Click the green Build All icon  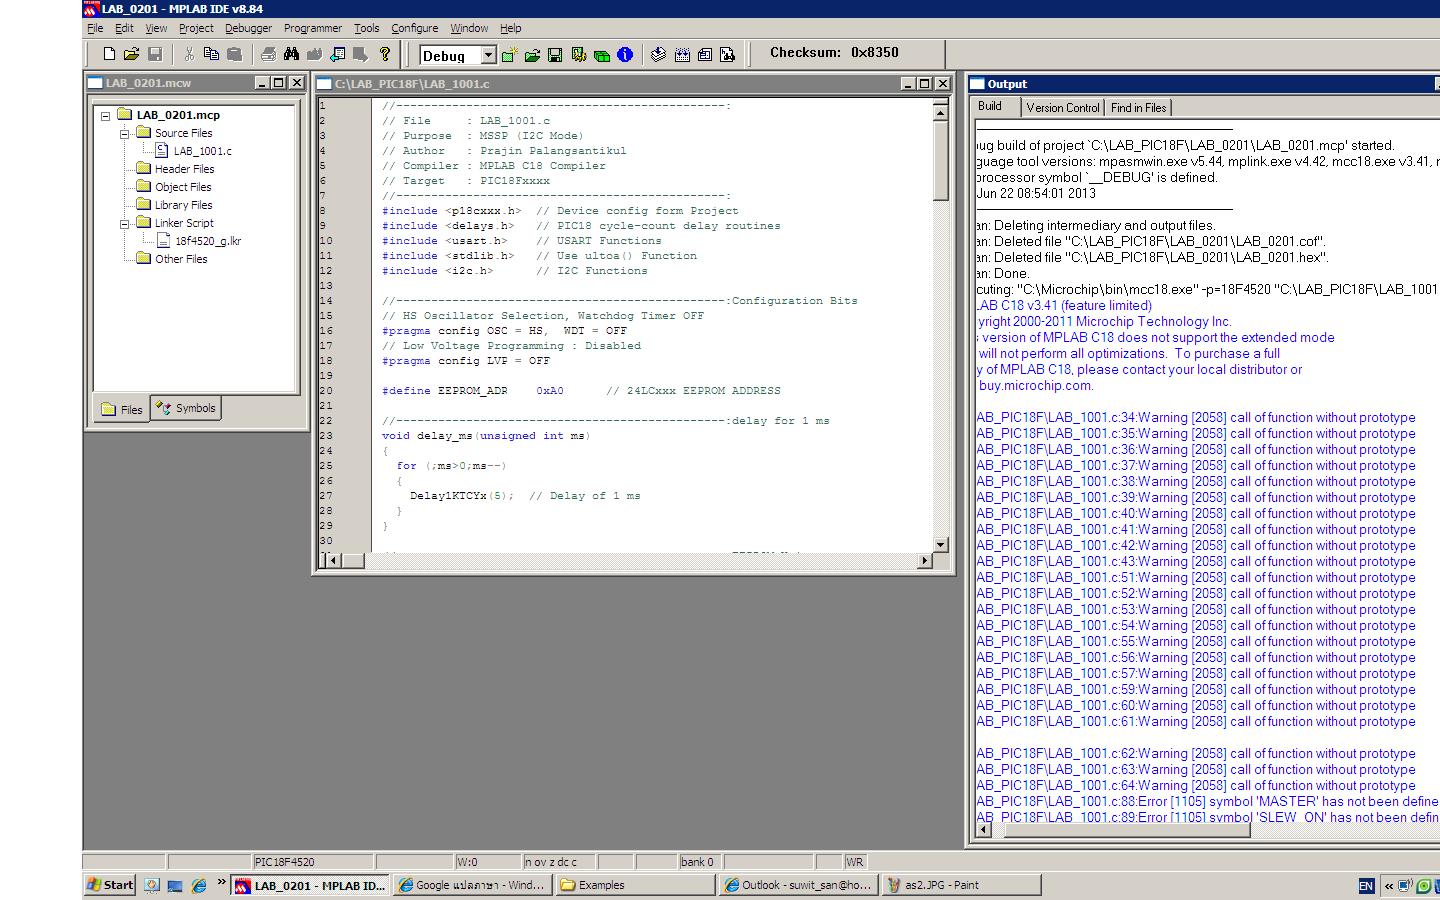pyautogui.click(x=602, y=55)
